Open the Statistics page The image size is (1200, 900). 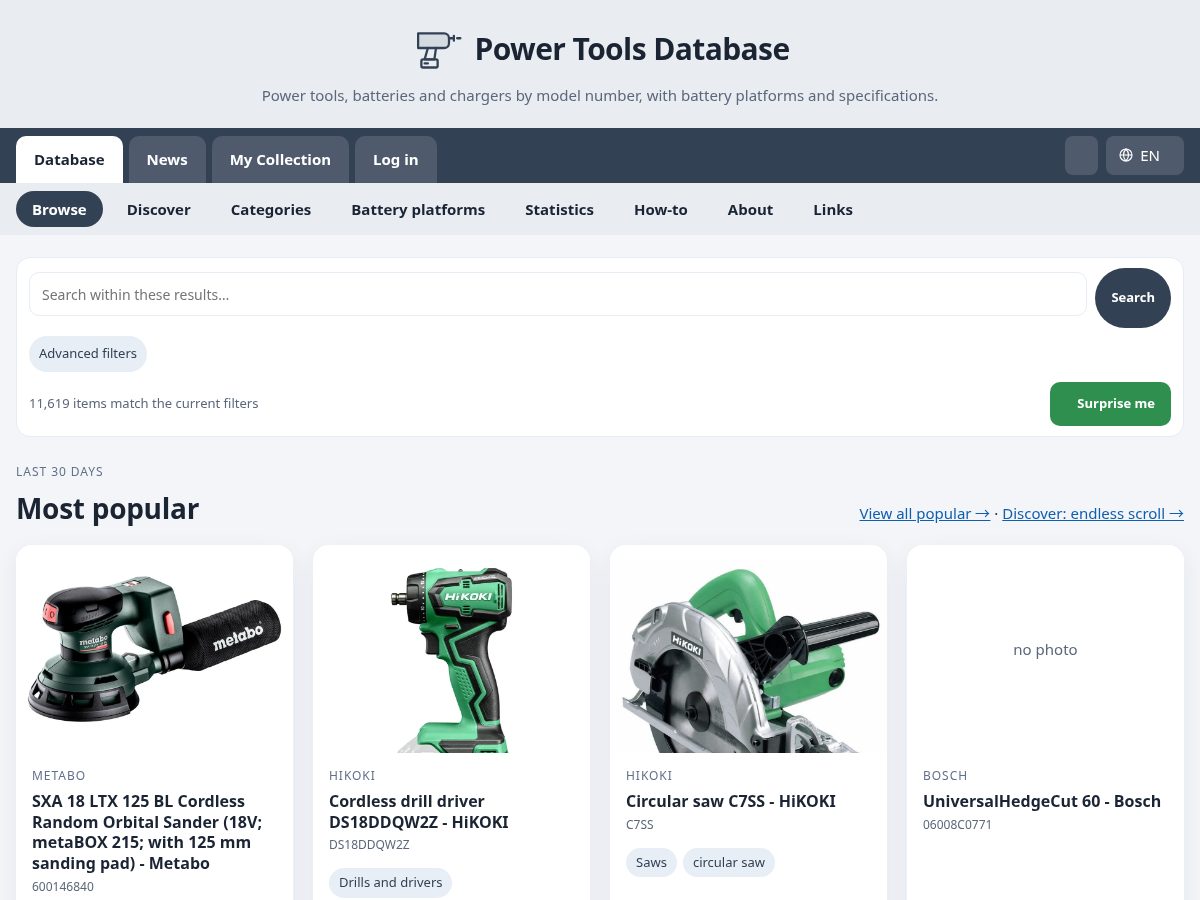(x=559, y=209)
